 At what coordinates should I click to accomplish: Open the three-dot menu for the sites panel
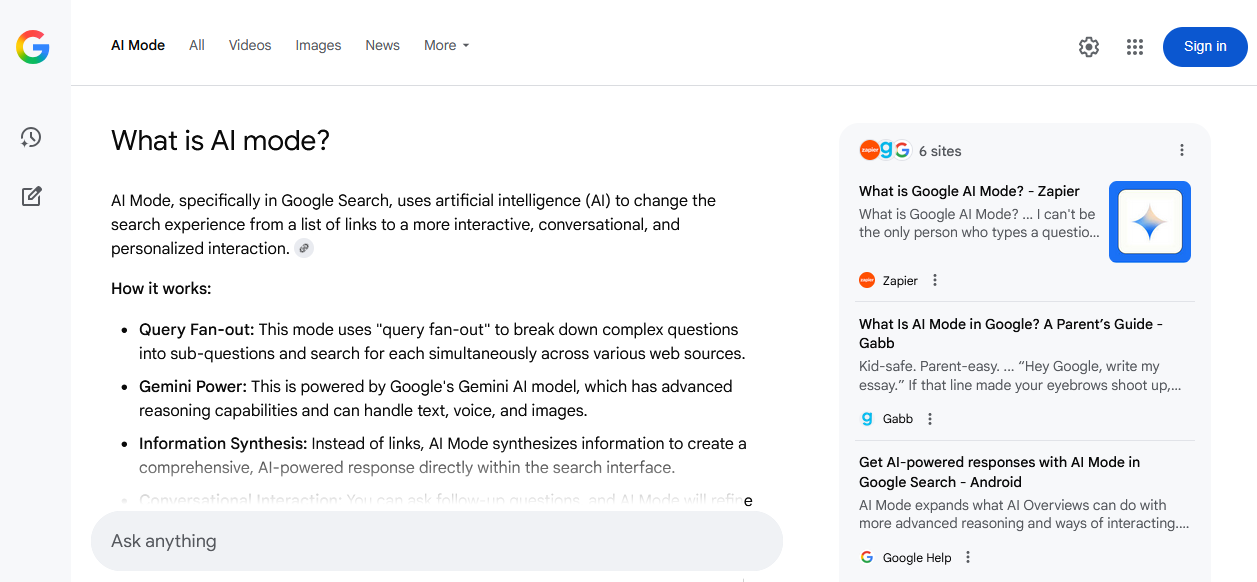[x=1182, y=149]
